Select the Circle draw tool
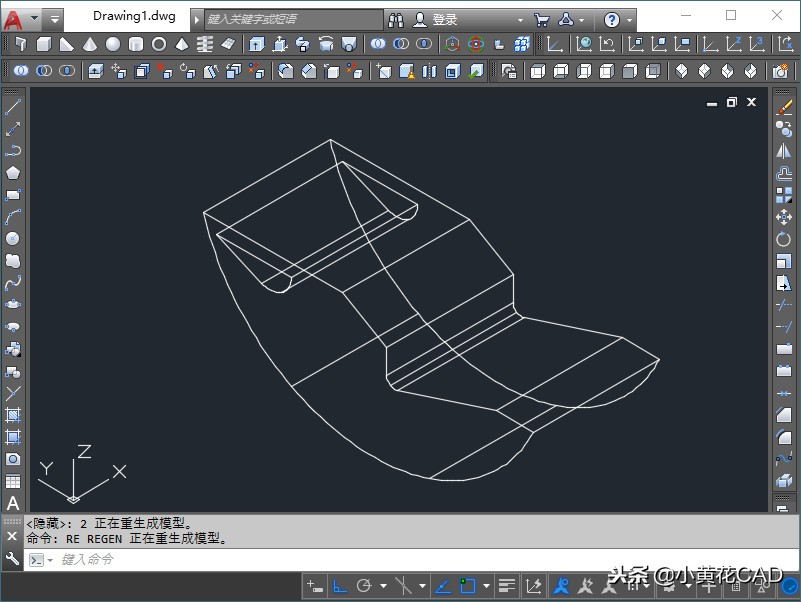The height and width of the screenshot is (602, 801). [x=13, y=238]
